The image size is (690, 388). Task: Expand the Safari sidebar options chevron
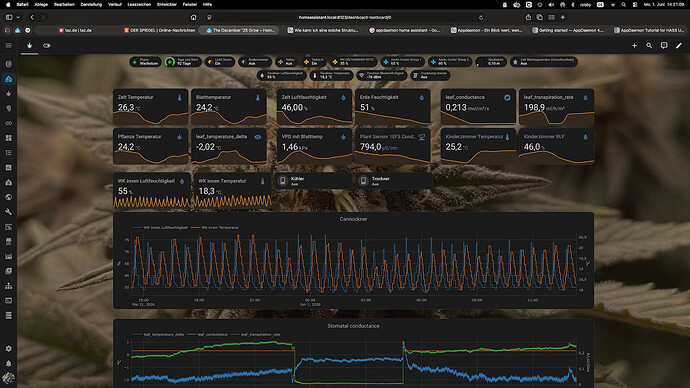(x=18, y=18)
